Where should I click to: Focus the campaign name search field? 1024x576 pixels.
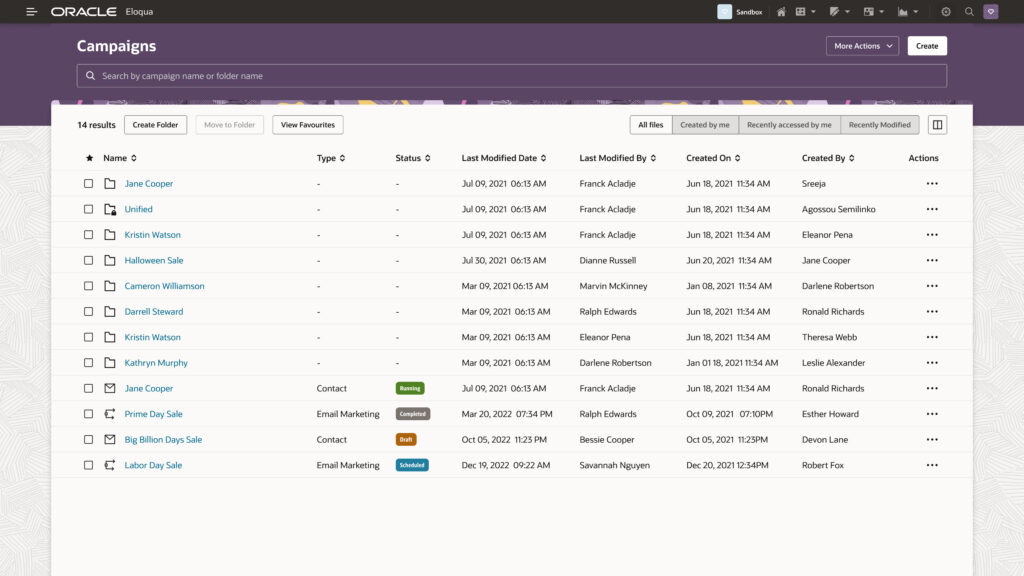(x=511, y=76)
